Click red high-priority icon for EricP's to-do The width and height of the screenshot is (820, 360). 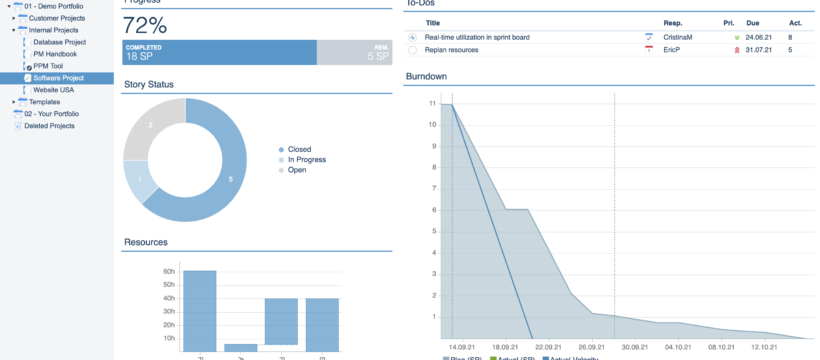(x=737, y=50)
